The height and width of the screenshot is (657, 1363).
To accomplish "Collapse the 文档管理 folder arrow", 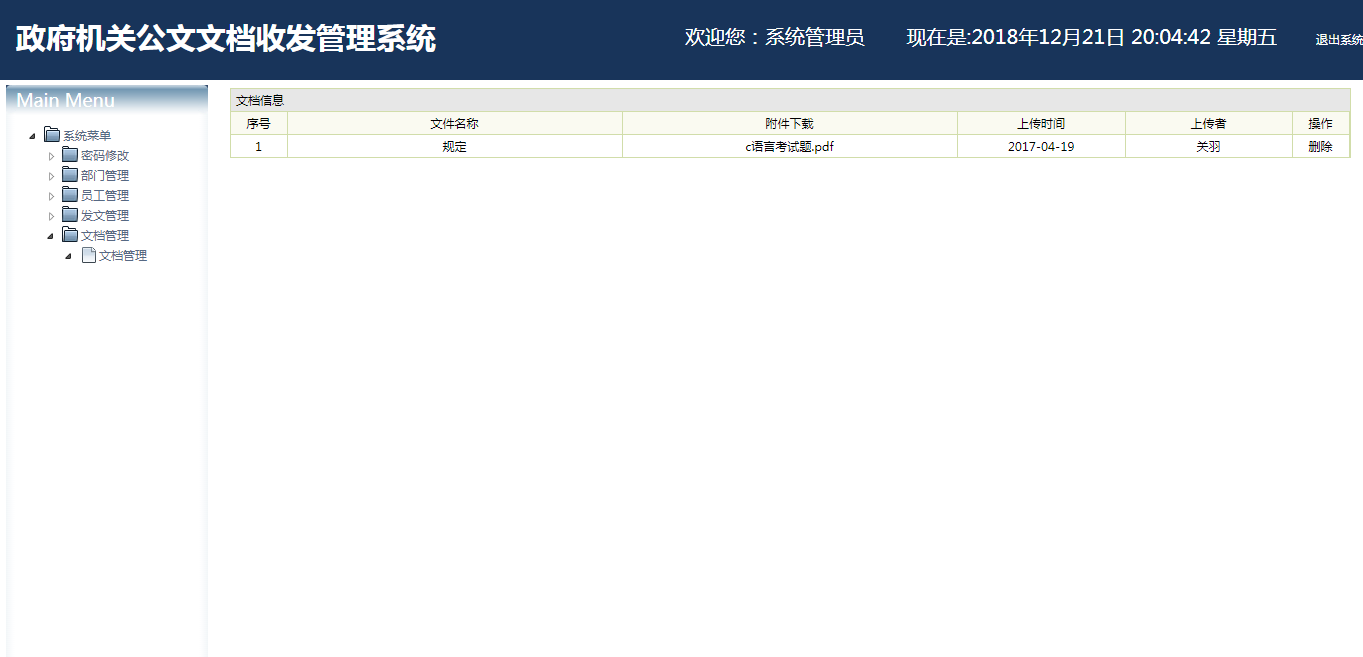I will click(51, 236).
